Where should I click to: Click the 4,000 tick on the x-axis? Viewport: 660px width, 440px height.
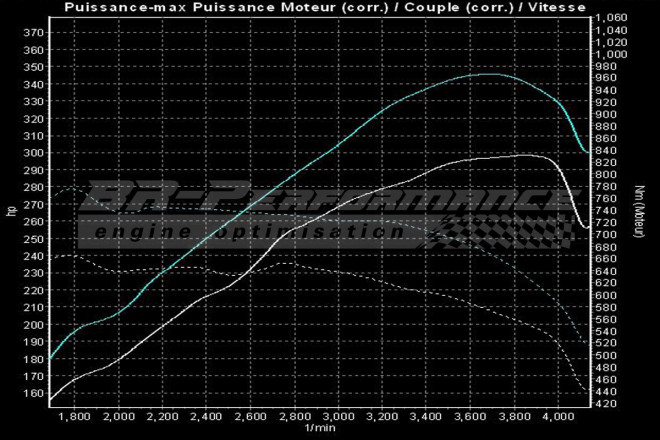point(557,415)
